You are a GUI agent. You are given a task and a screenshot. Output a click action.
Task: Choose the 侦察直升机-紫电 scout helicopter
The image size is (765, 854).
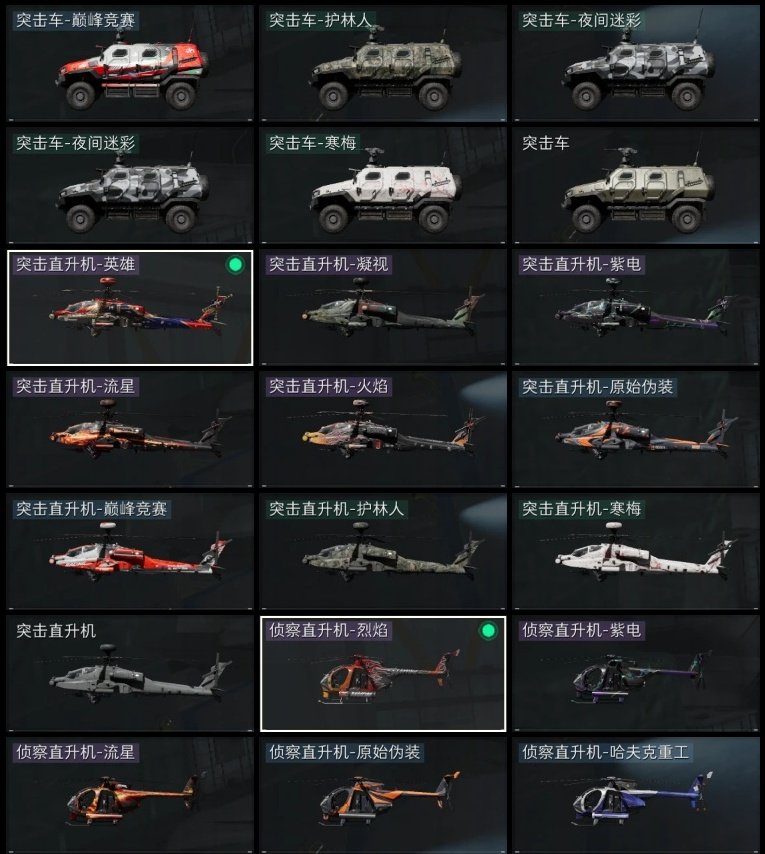tap(636, 673)
